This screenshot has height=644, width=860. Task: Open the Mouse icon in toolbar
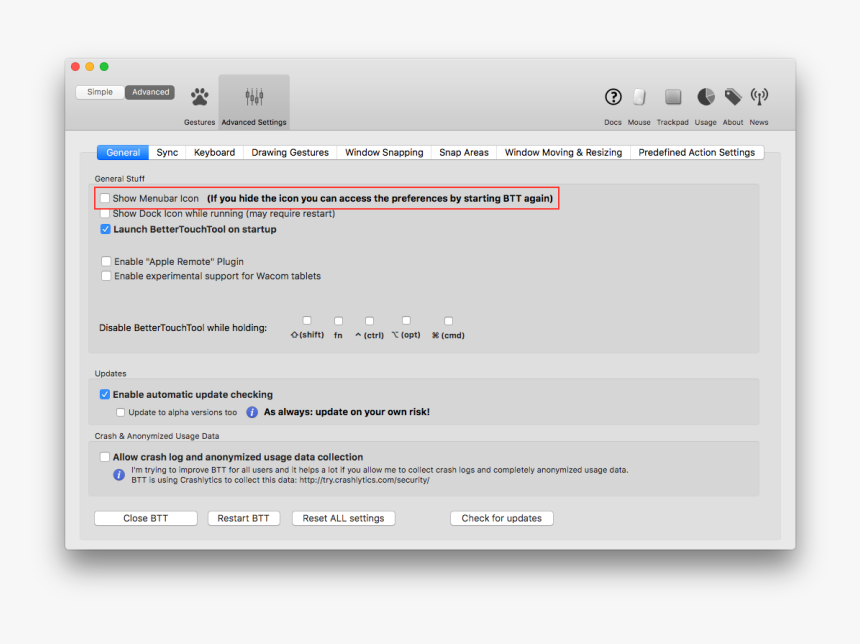pyautogui.click(x=639, y=97)
